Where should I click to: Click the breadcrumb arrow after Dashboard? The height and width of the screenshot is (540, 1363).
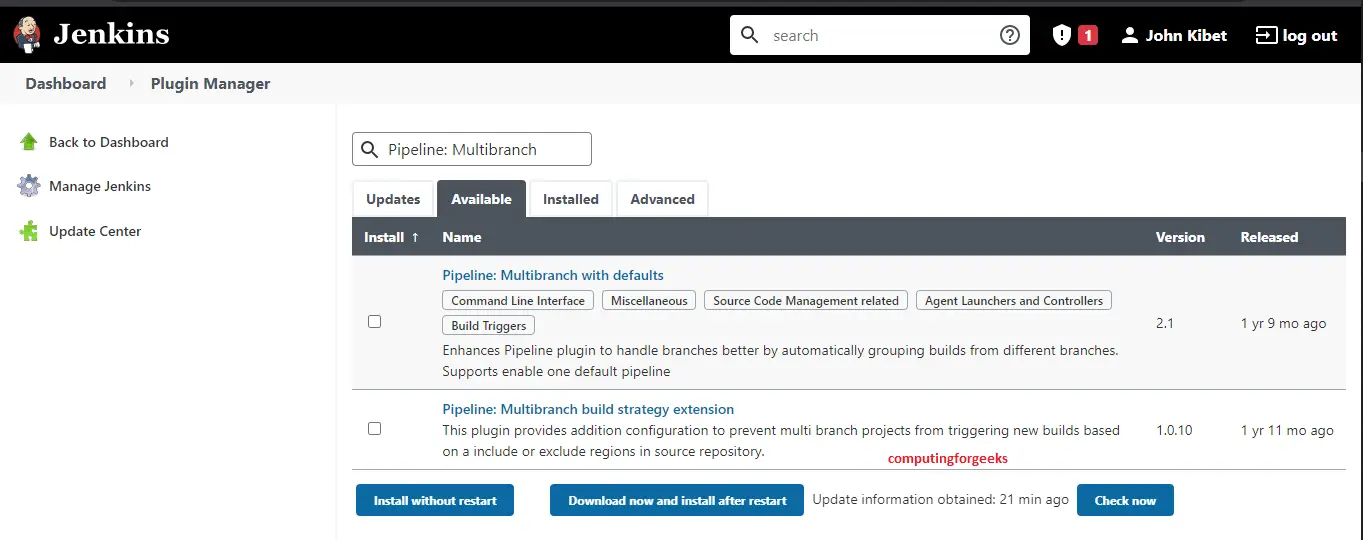(131, 84)
